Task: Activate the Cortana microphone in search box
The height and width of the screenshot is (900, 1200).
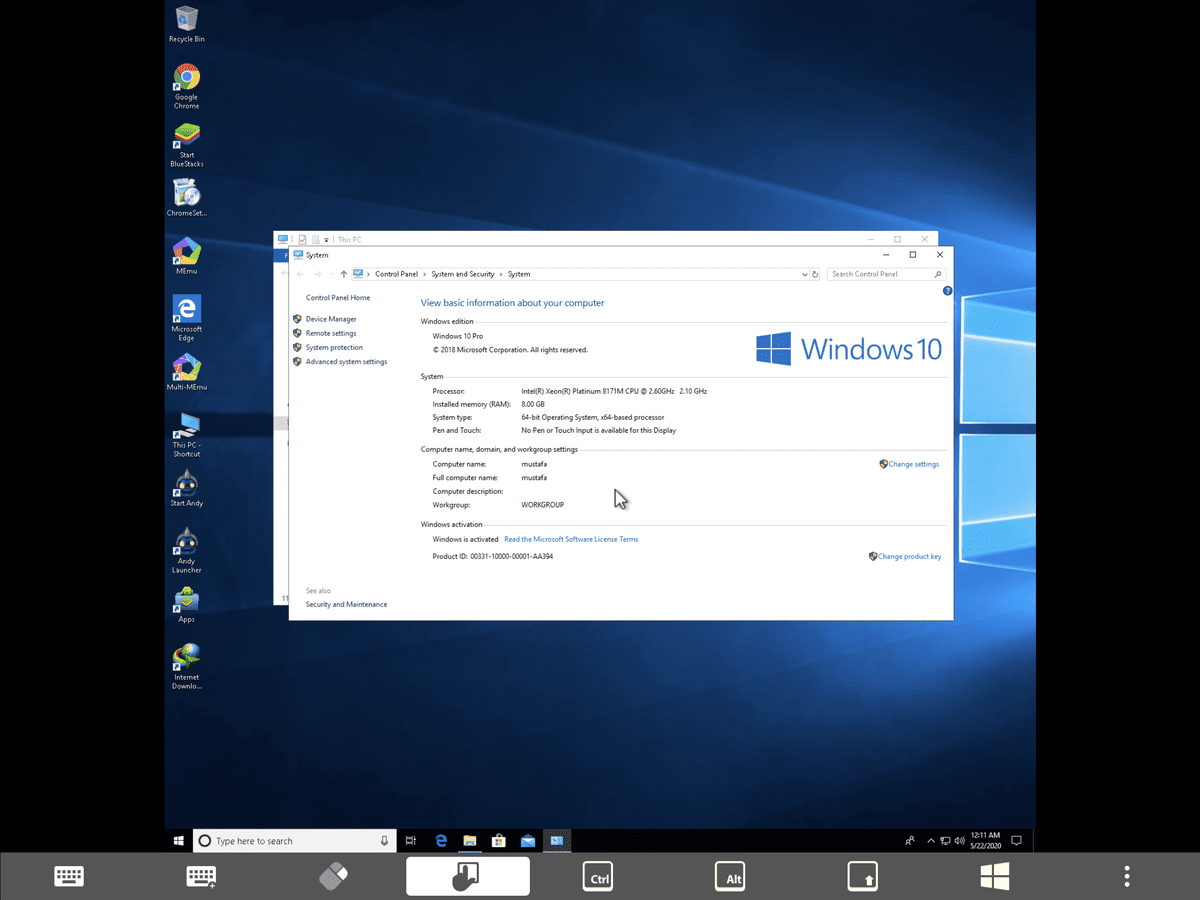Action: 384,841
